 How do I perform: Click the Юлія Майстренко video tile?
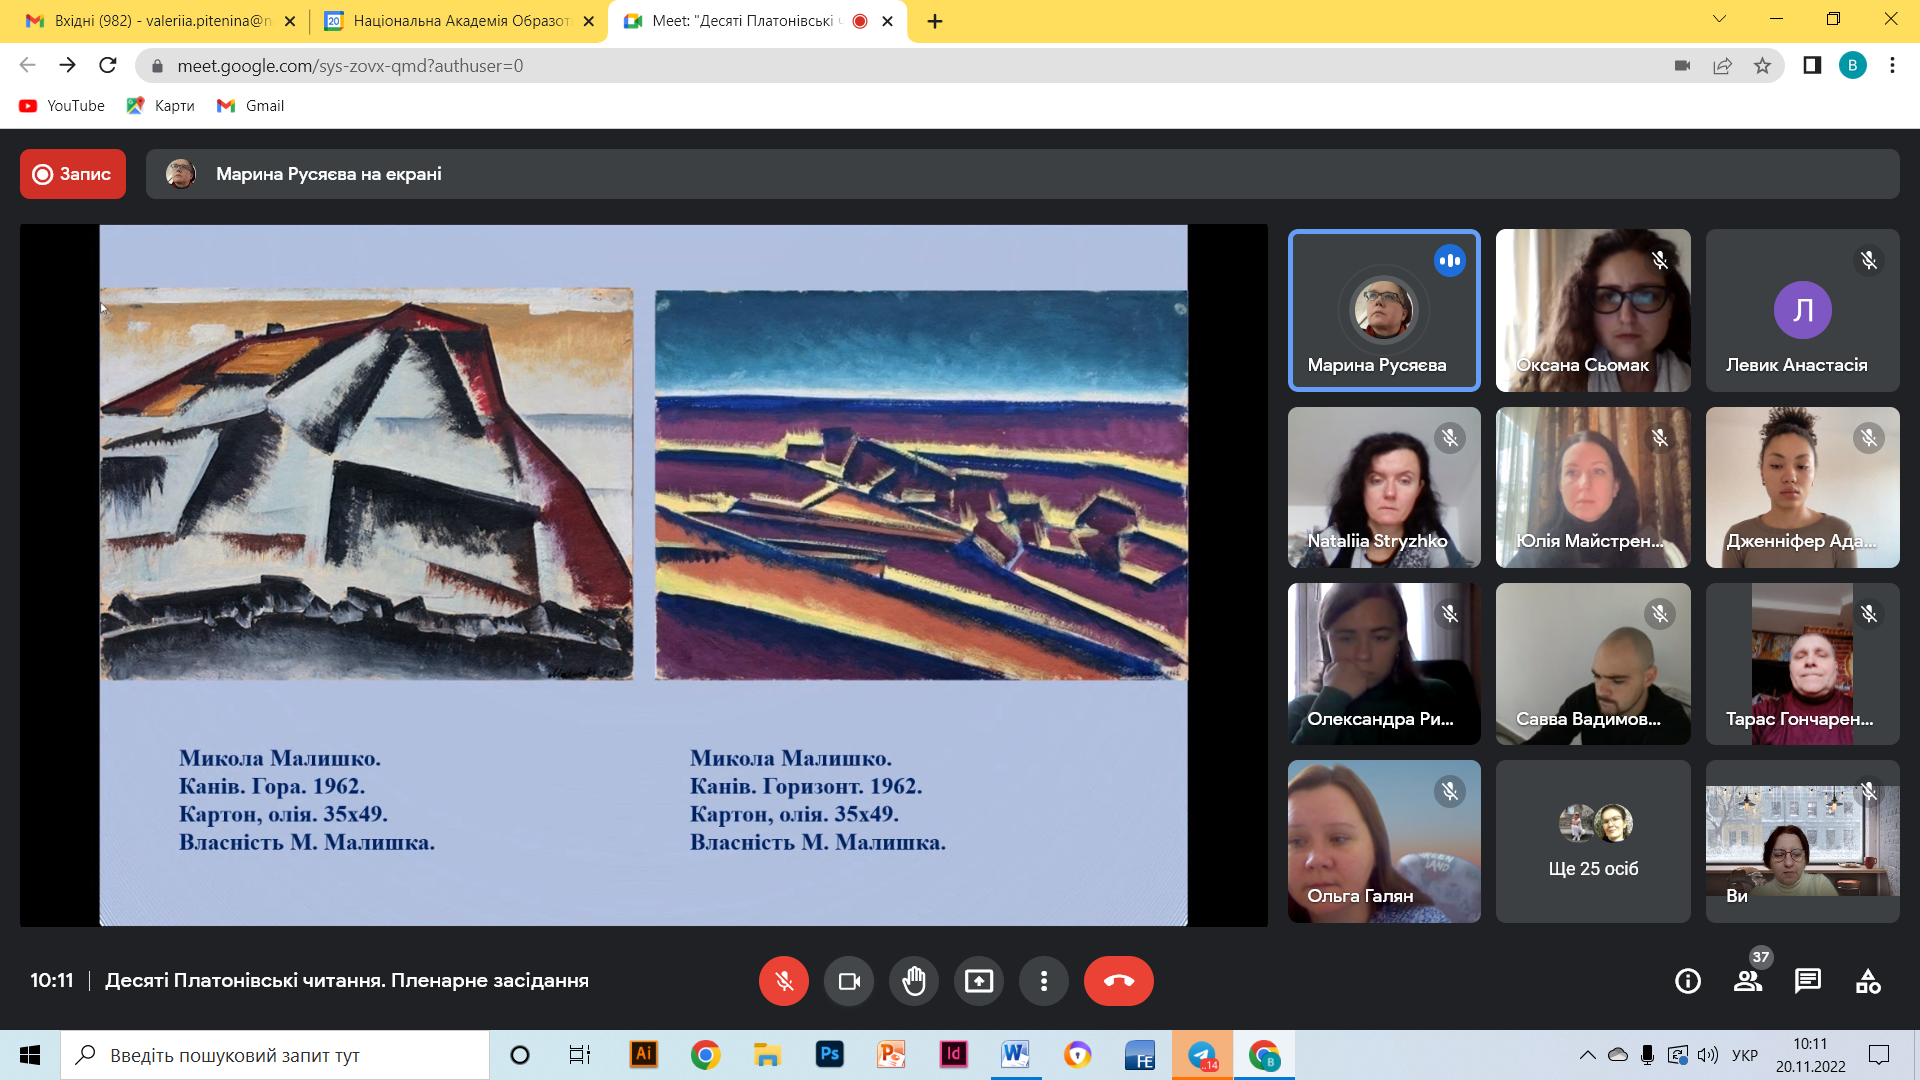(x=1593, y=487)
